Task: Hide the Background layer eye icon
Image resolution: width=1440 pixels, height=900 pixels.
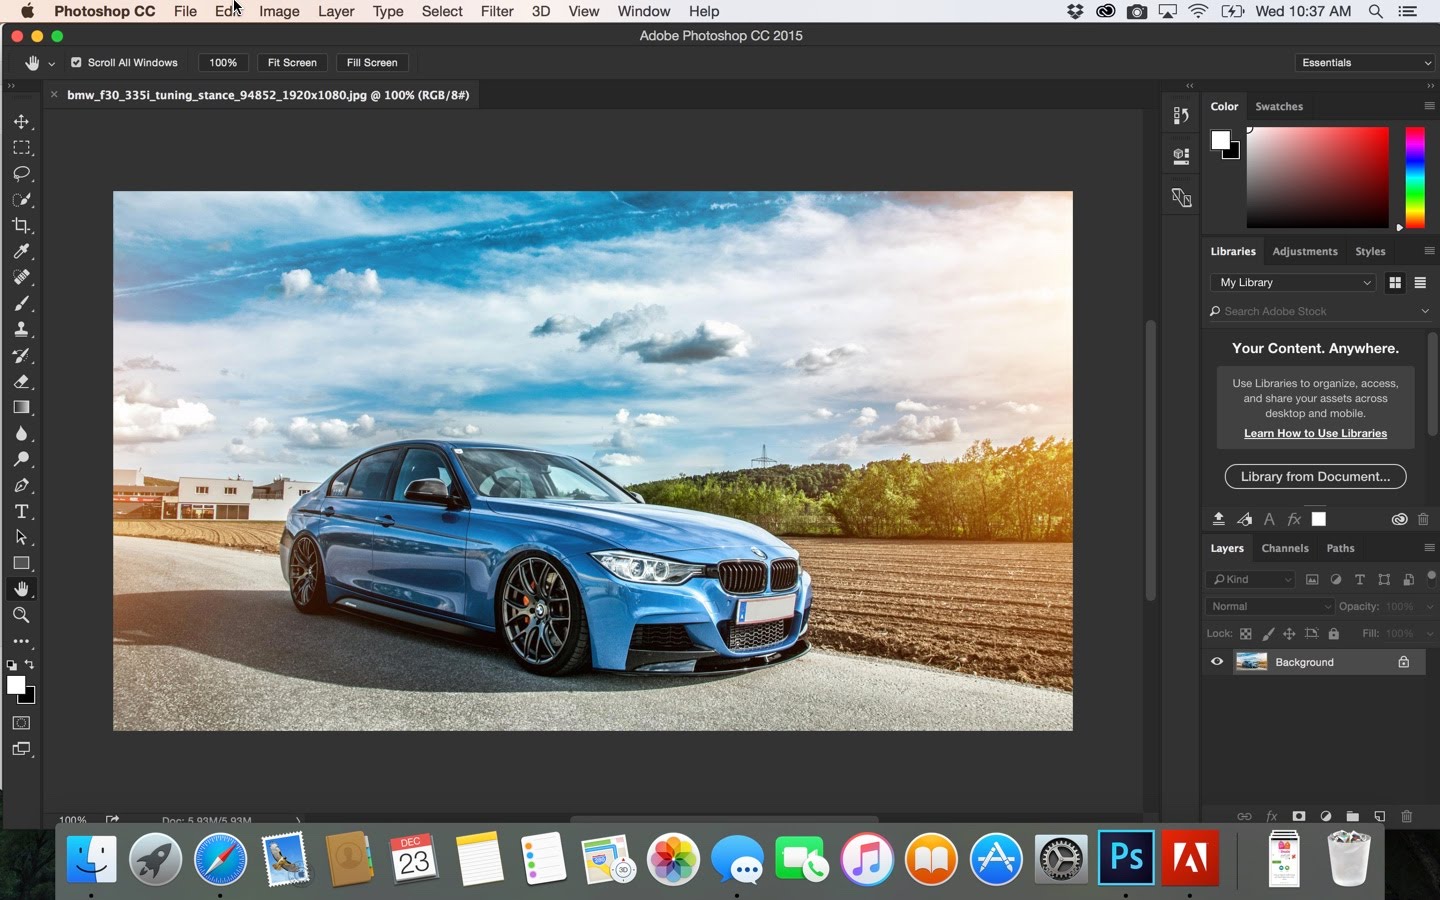Action: point(1217,661)
